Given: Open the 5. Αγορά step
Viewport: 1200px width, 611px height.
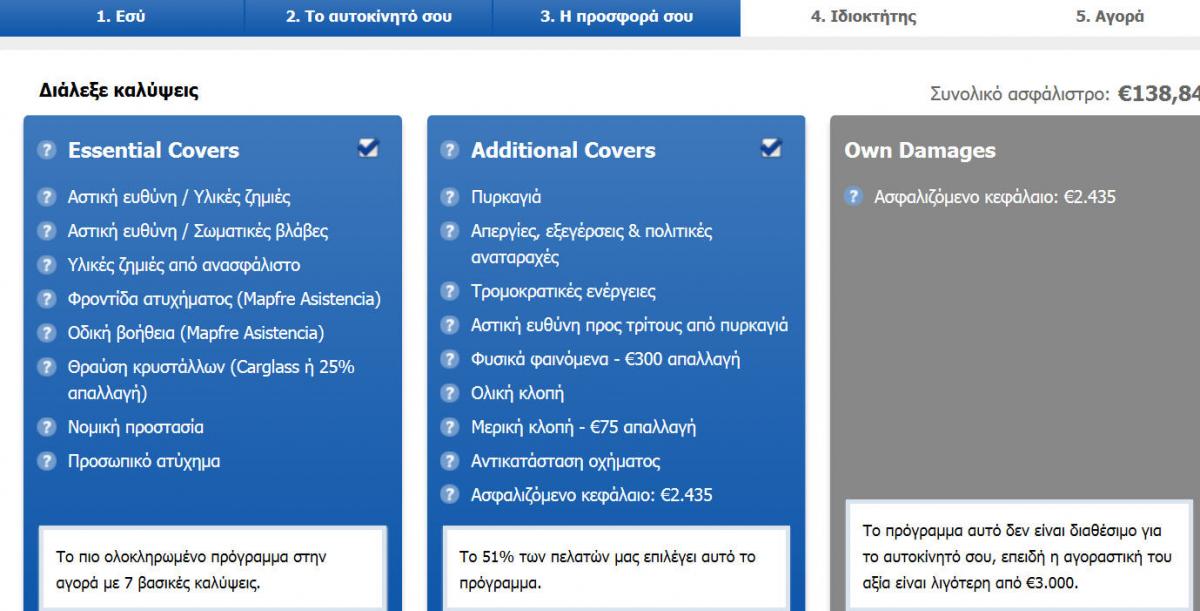Looking at the screenshot, I should pyautogui.click(x=1110, y=17).
